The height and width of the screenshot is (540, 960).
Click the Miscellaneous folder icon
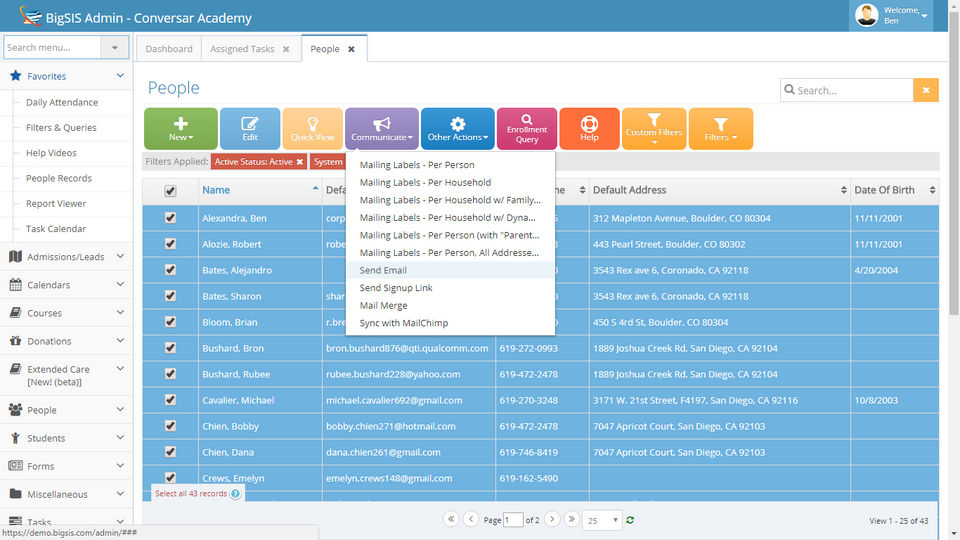coord(15,493)
